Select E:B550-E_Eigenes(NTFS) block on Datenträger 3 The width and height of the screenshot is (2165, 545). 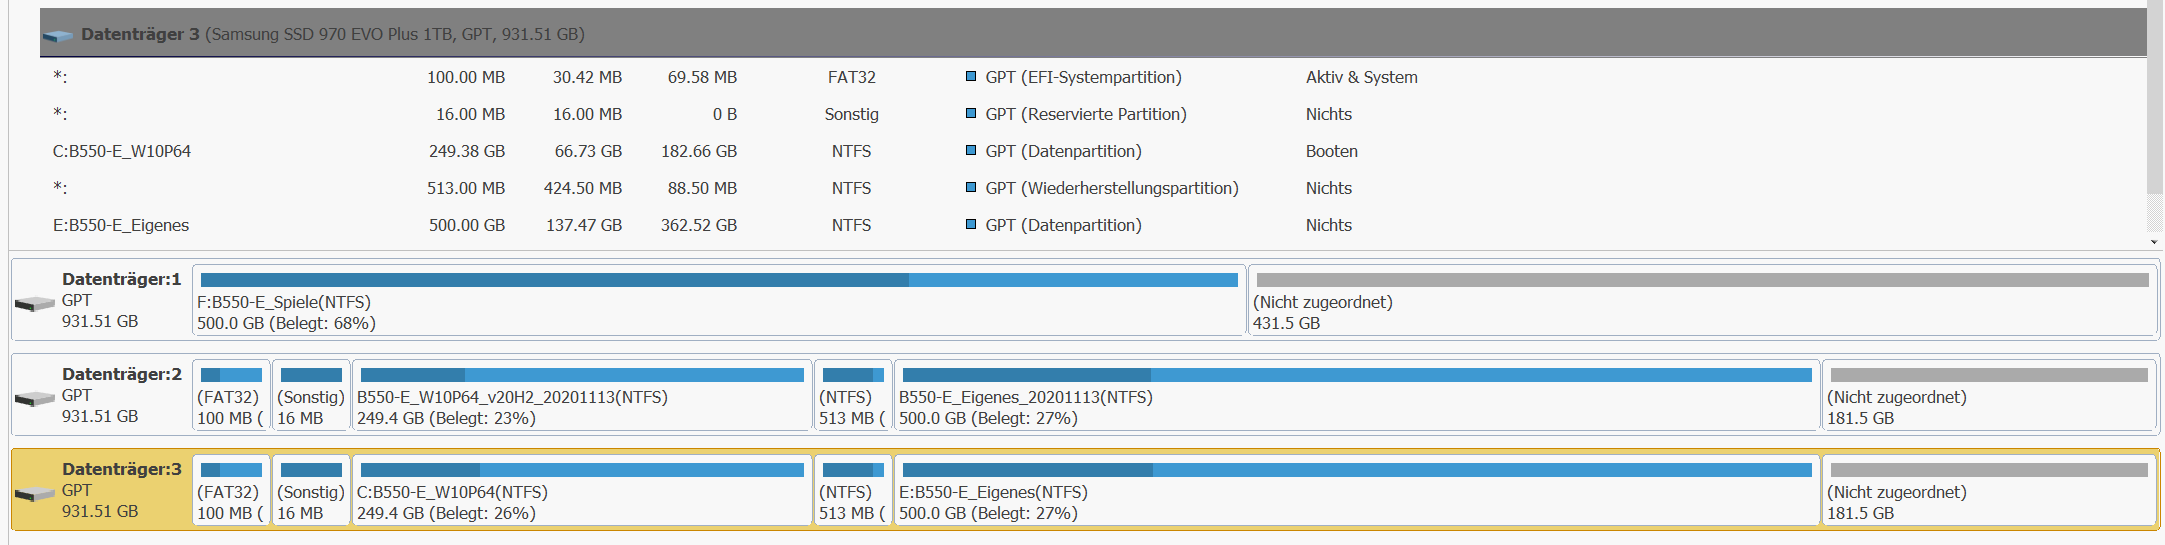tap(1357, 490)
